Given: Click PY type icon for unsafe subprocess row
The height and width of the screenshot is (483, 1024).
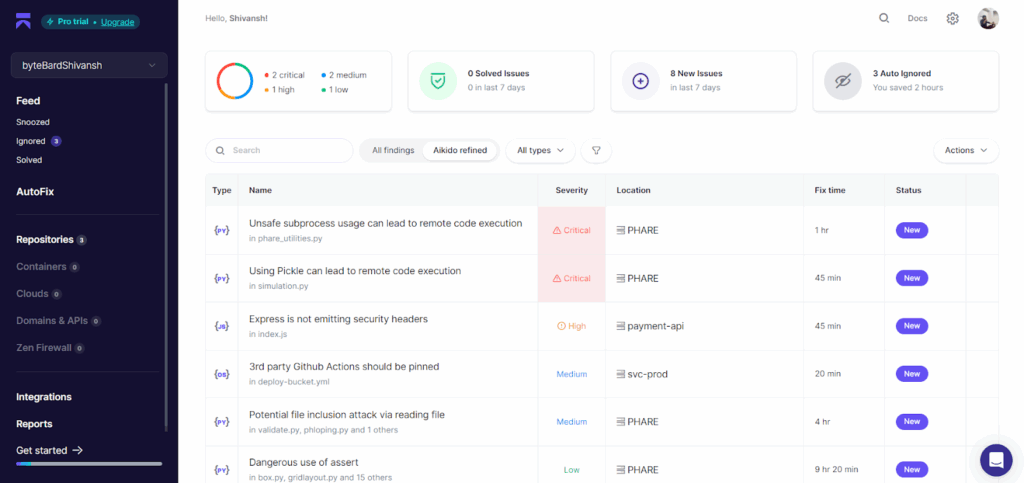Looking at the screenshot, I should tap(222, 230).
